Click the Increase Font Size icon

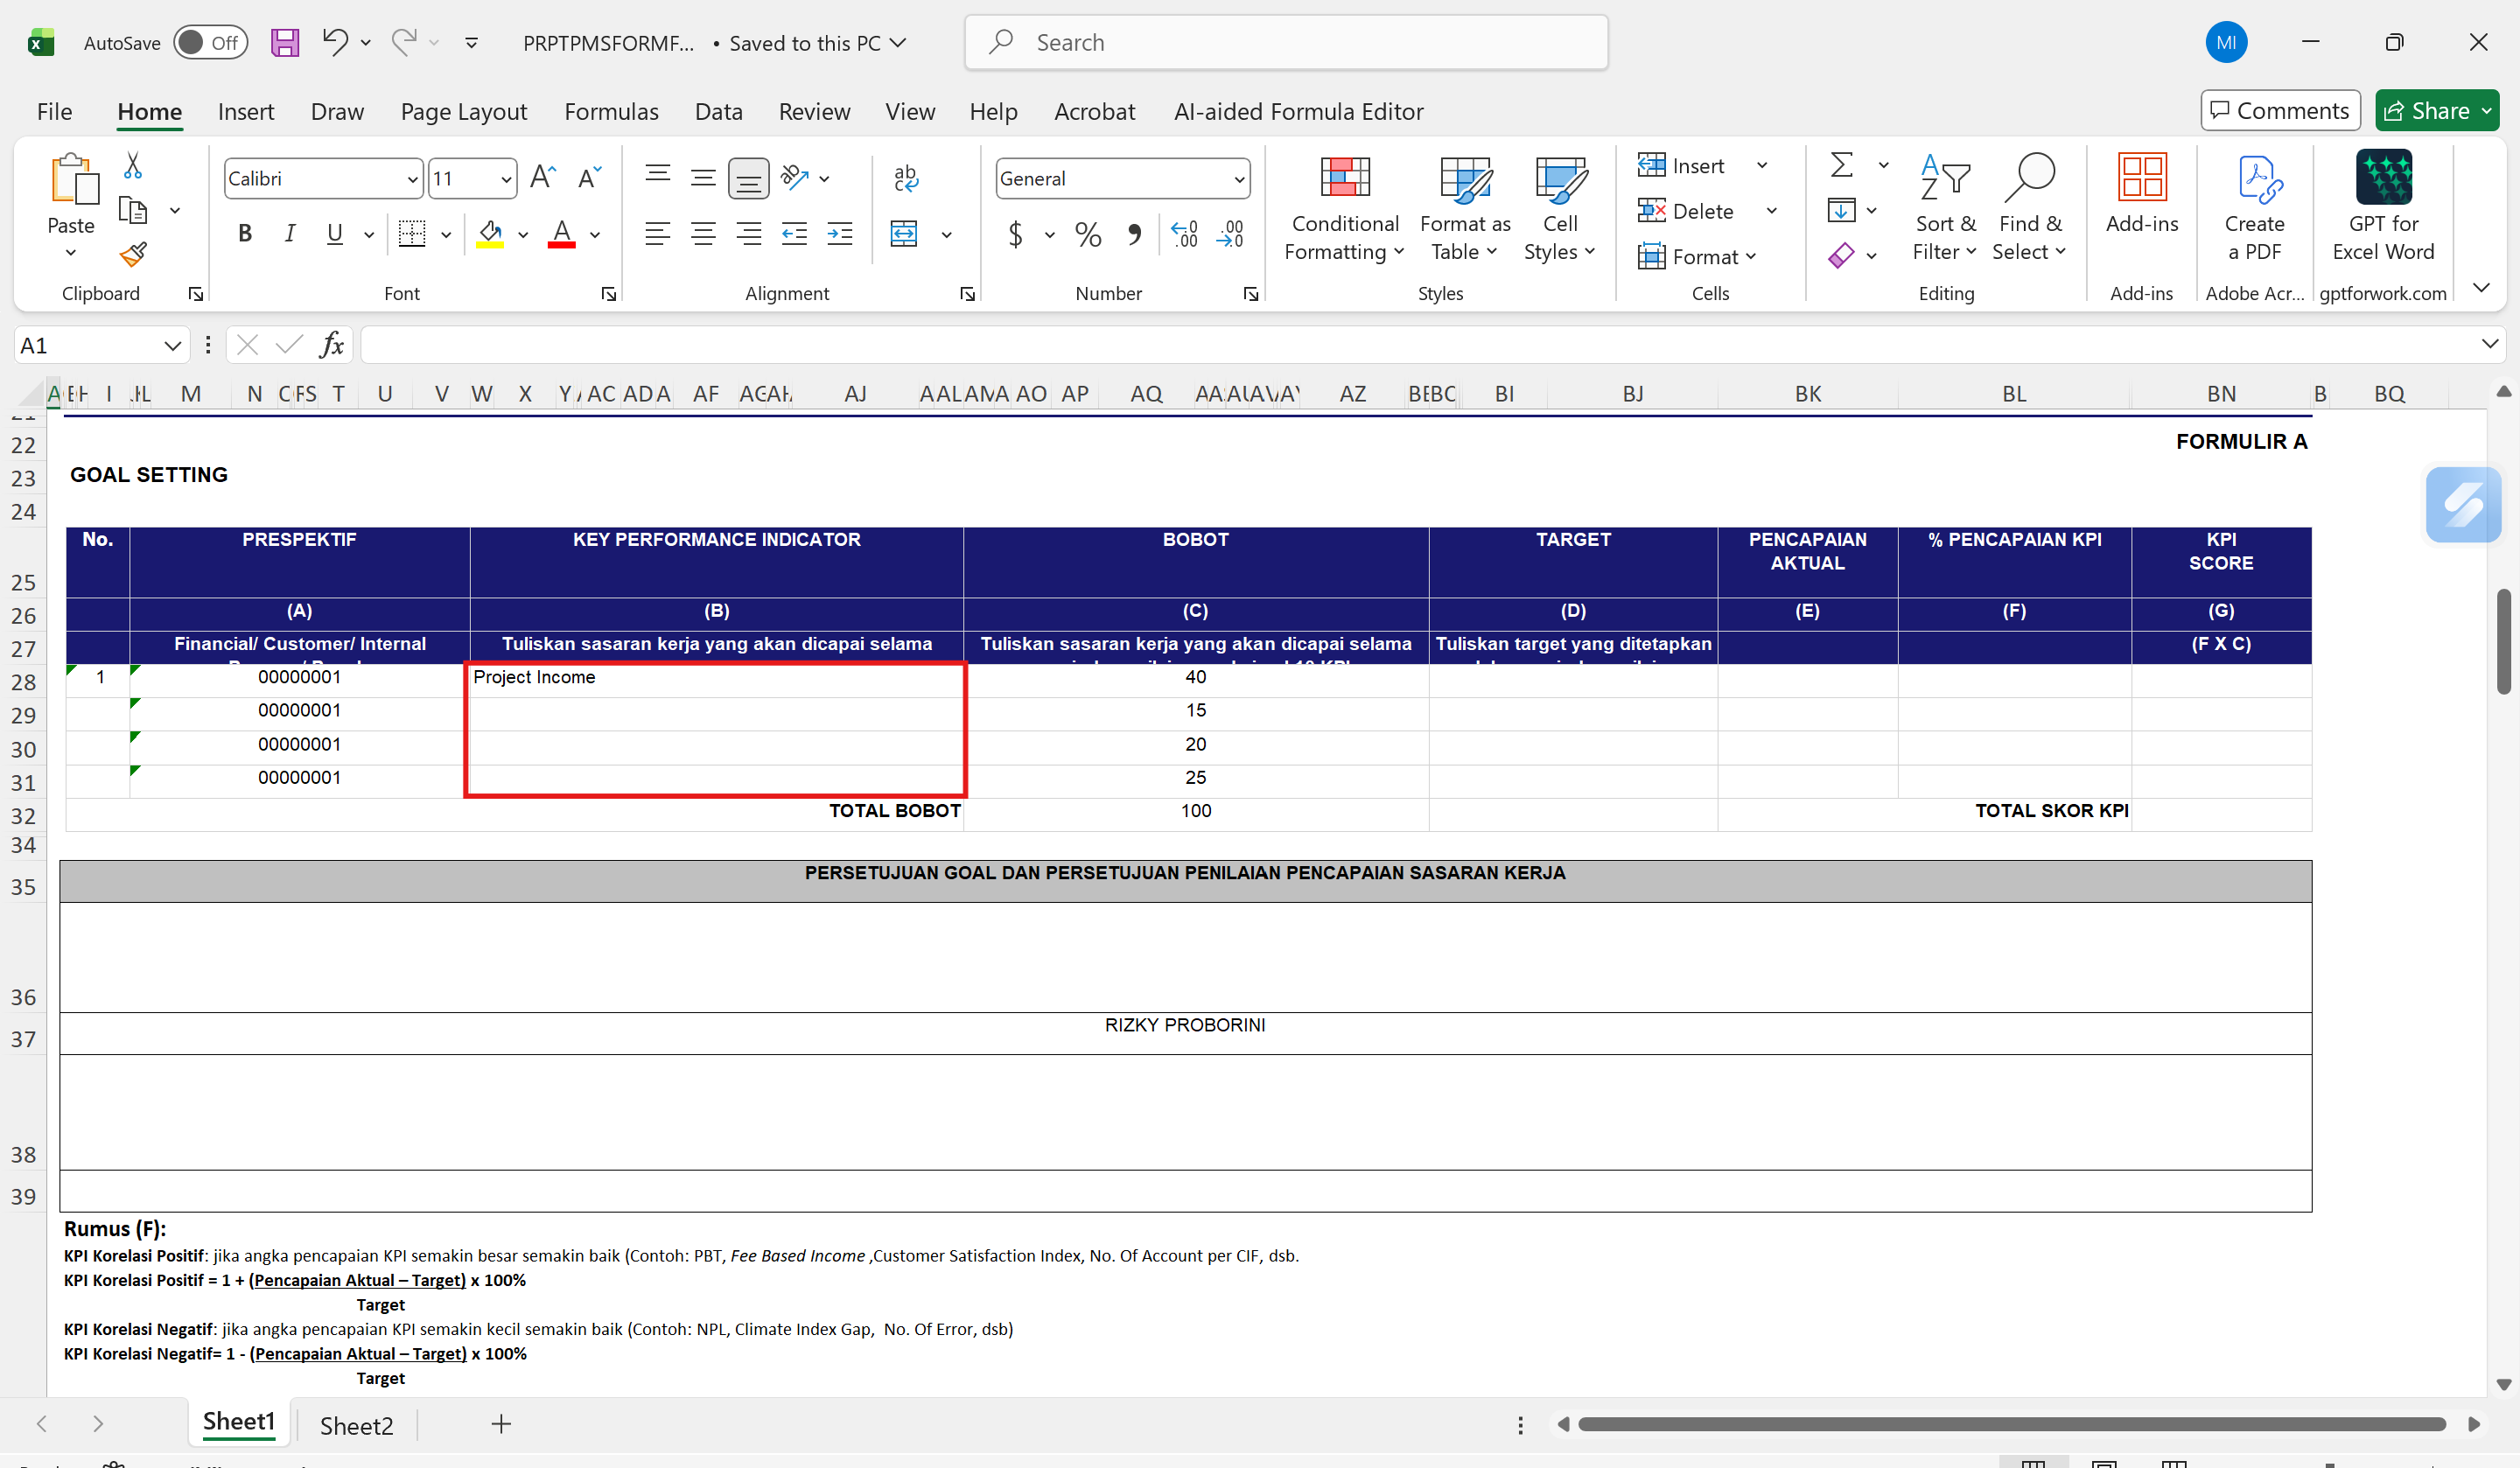(542, 178)
